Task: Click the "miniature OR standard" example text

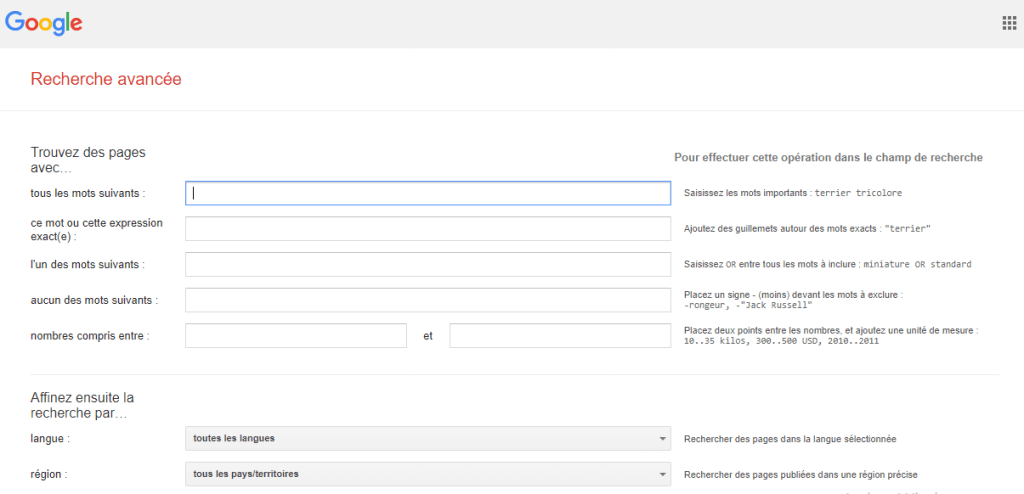Action: 917,265
